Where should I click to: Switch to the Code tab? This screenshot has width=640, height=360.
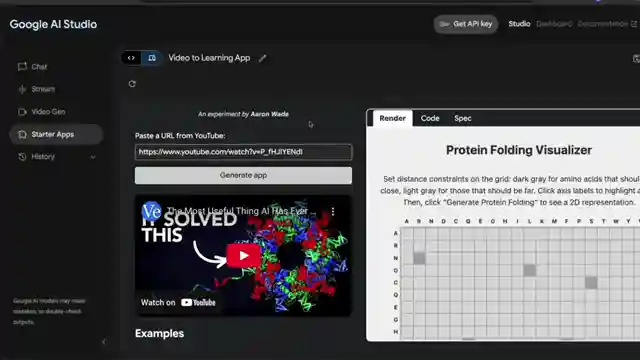[430, 118]
